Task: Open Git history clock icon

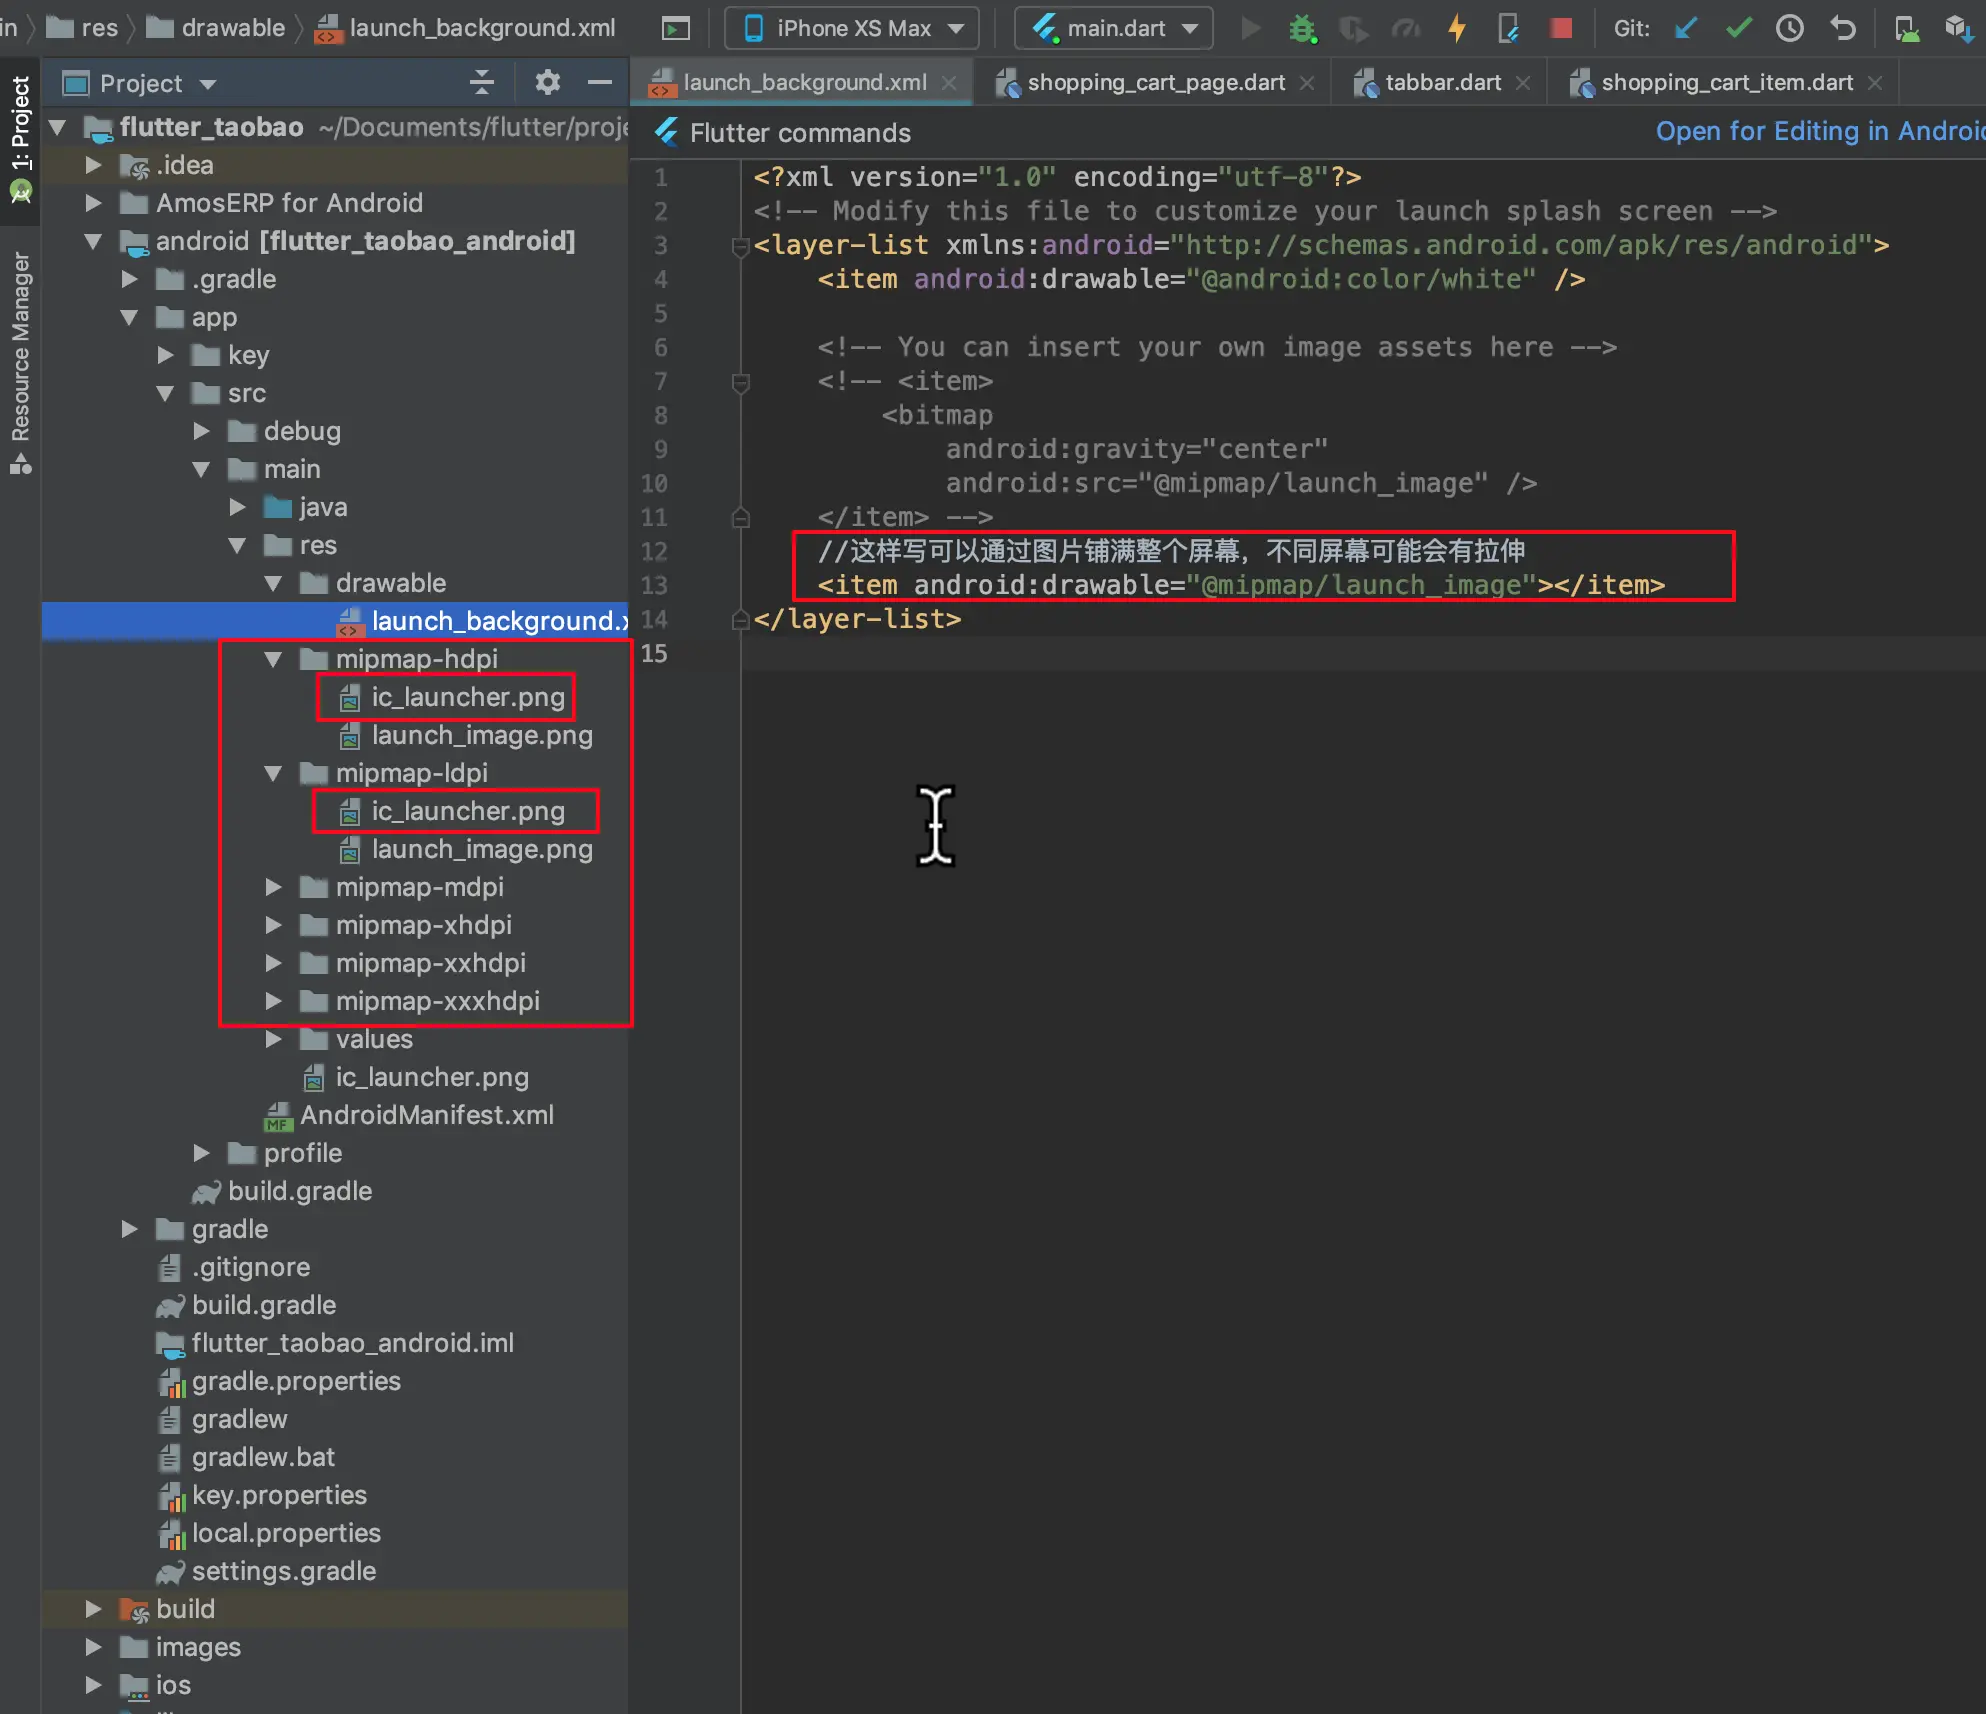Action: point(1789,28)
